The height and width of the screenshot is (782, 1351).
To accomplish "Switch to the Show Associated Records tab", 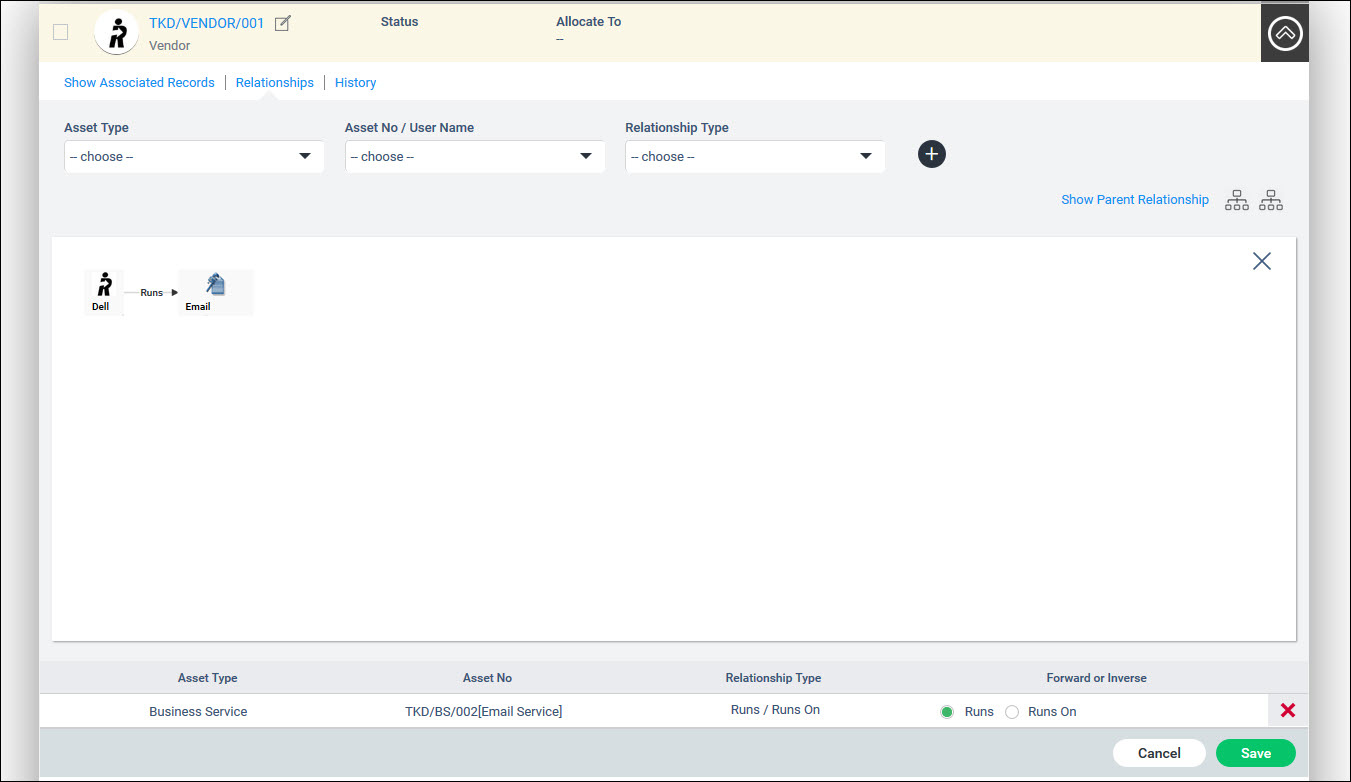I will [139, 82].
